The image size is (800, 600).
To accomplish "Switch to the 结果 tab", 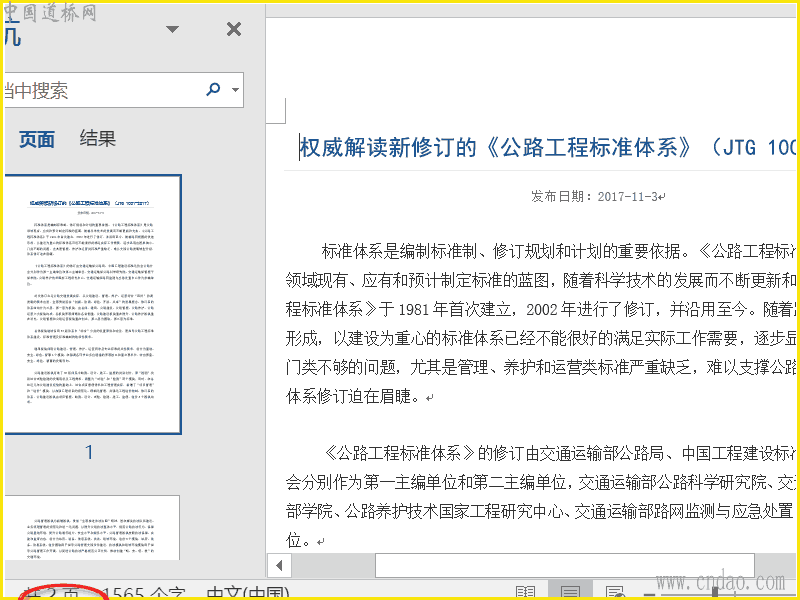I will click(97, 138).
